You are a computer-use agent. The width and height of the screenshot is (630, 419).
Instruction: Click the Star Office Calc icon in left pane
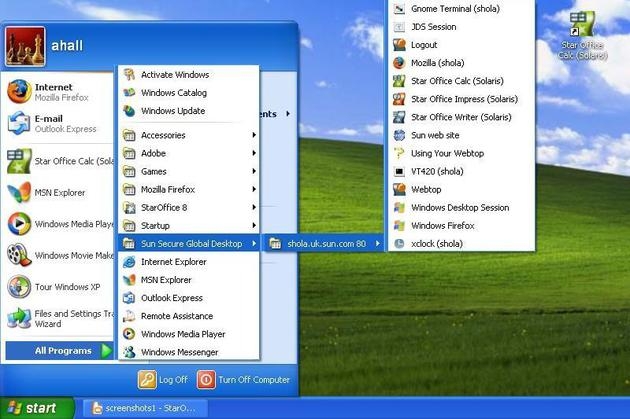pyautogui.click(x=19, y=161)
